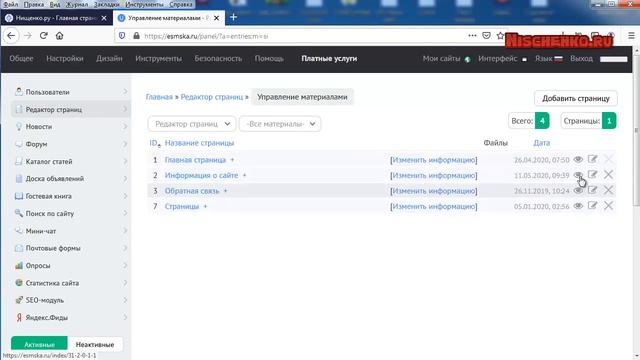
Task: Open the Интерфейс switcher
Action: [x=502, y=59]
